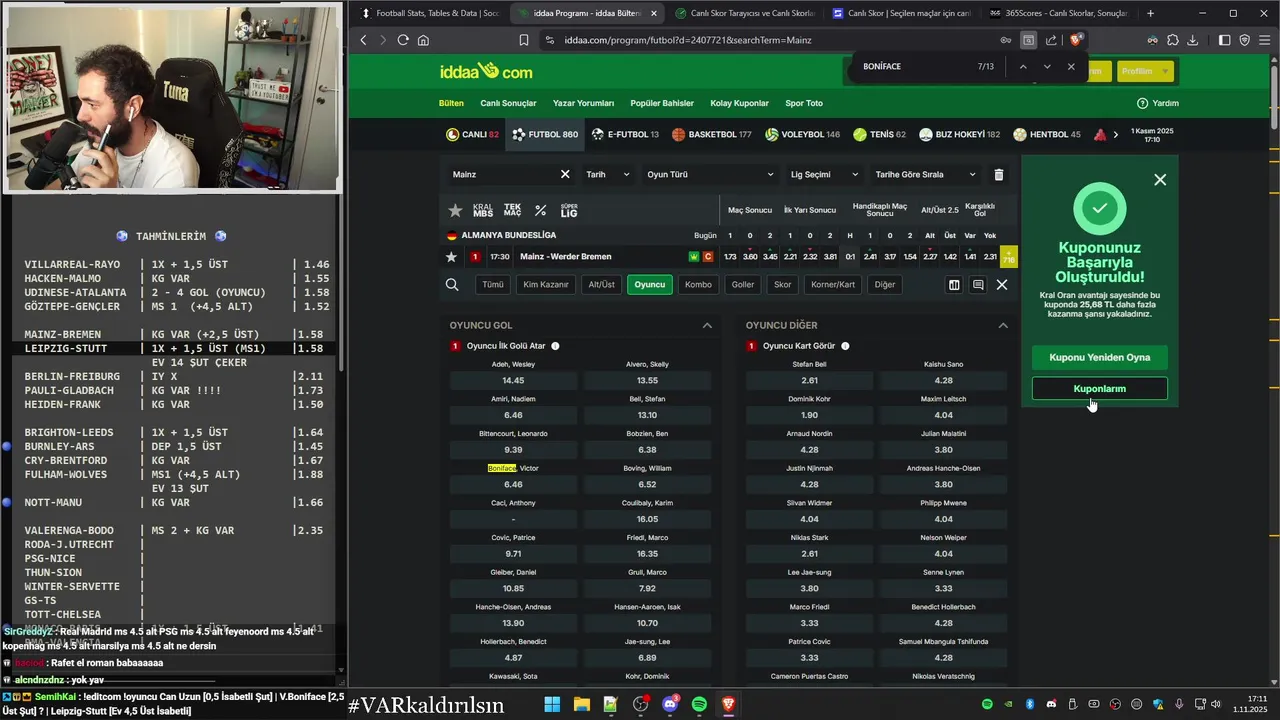Open the Tarihe Göre Sırala dropdown
Screen dimensions: 1280x720
point(925,174)
